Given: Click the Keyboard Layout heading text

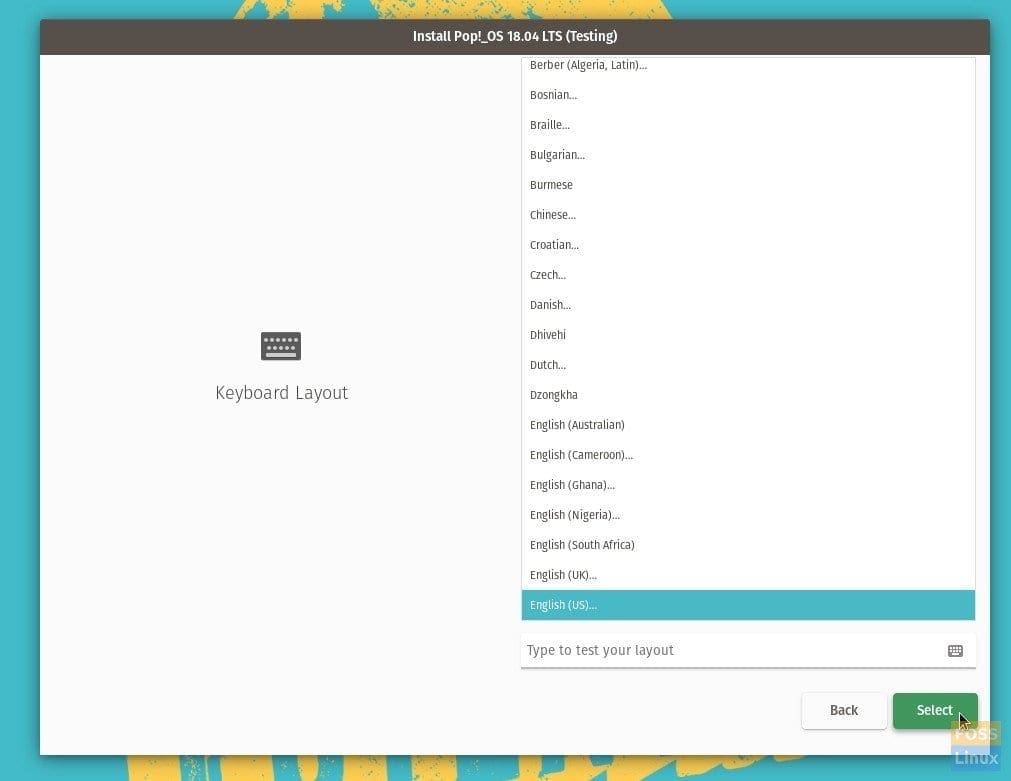Looking at the screenshot, I should (282, 393).
